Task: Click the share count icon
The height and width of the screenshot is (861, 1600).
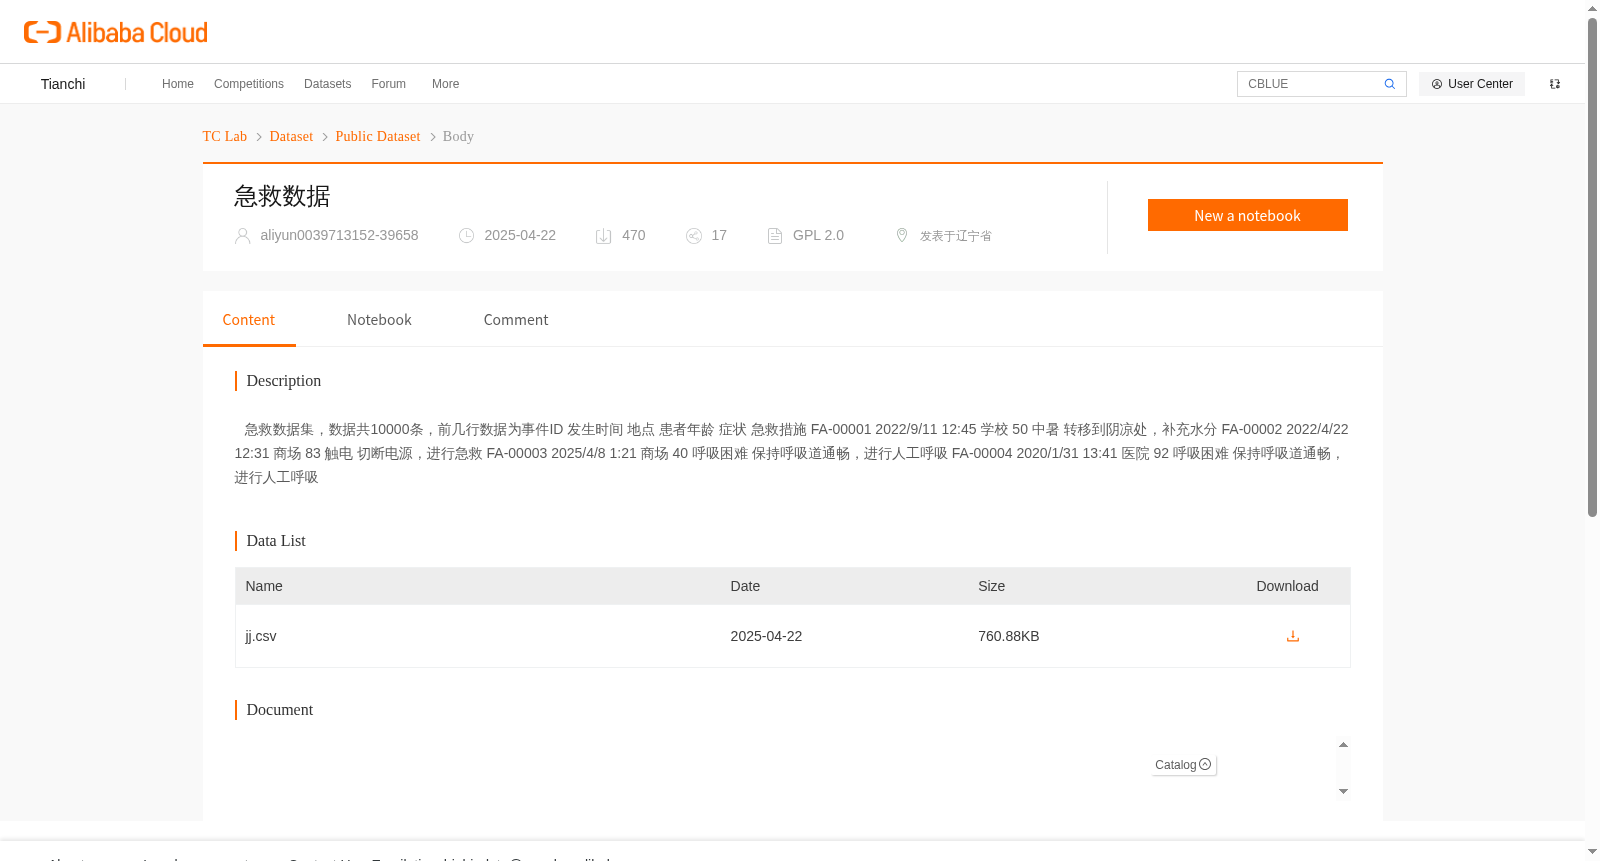Action: pos(694,236)
